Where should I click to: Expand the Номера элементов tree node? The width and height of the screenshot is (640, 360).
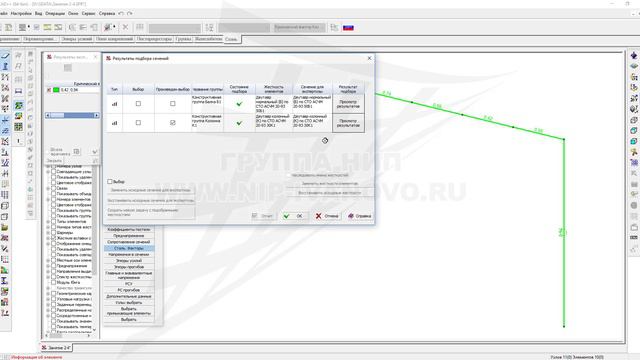[48, 199]
